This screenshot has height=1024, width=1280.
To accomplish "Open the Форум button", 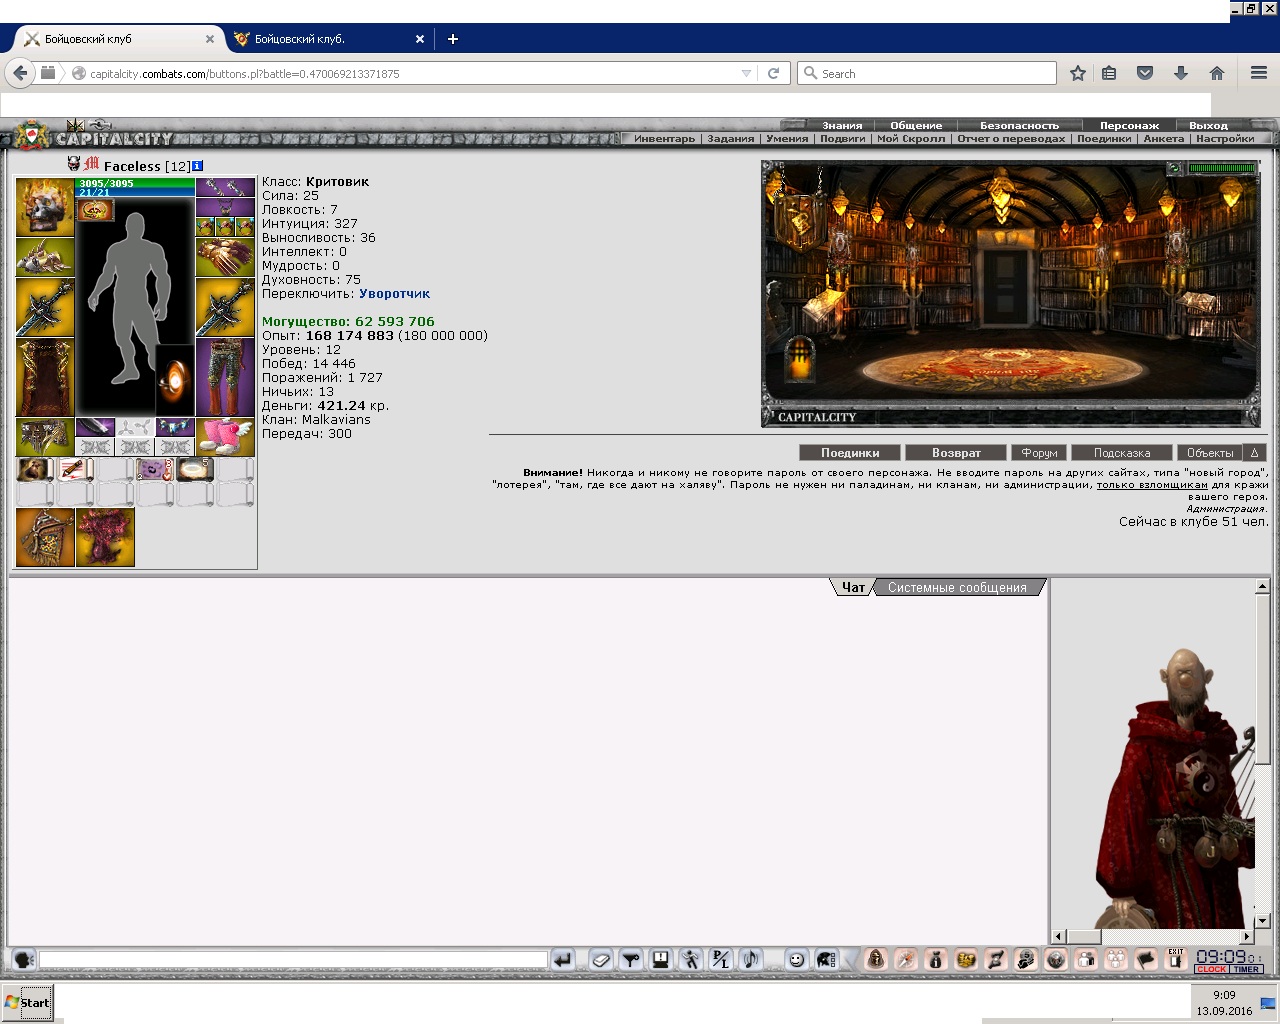I will (x=1039, y=453).
